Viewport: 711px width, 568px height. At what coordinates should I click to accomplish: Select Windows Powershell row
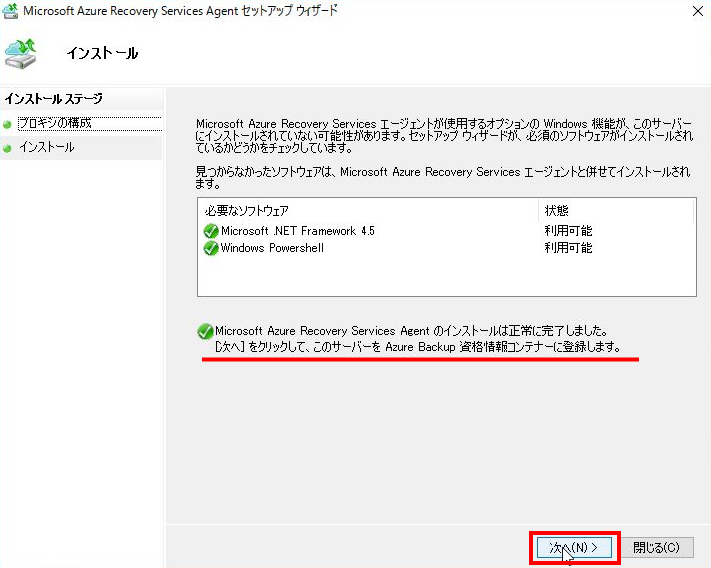tap(447, 248)
